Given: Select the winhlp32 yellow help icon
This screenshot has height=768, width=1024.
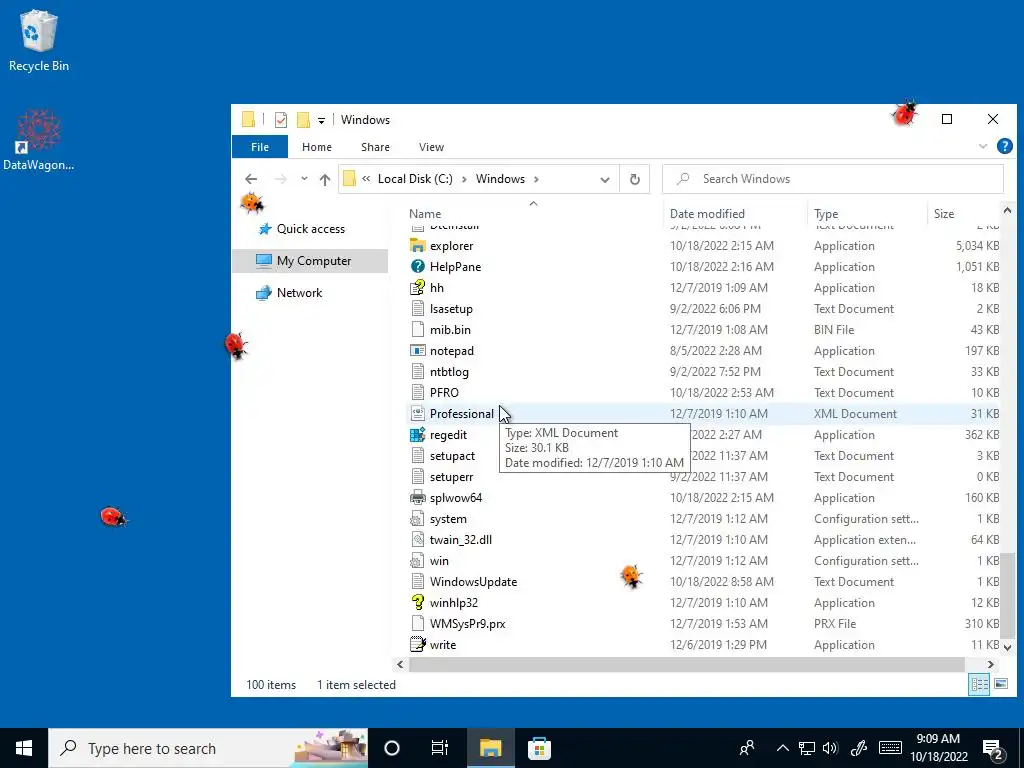Looking at the screenshot, I should (417, 602).
